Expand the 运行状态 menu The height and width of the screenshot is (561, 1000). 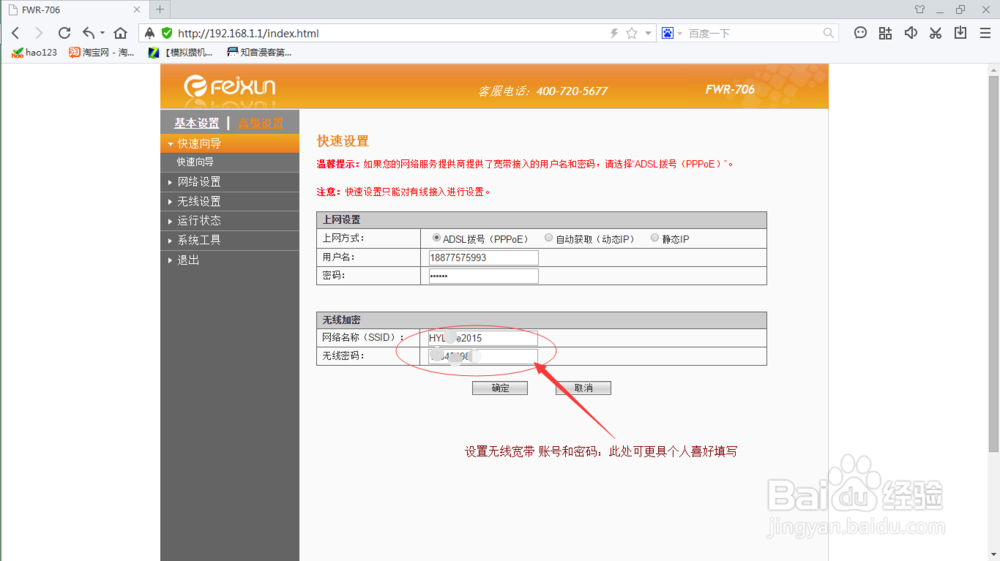point(230,221)
